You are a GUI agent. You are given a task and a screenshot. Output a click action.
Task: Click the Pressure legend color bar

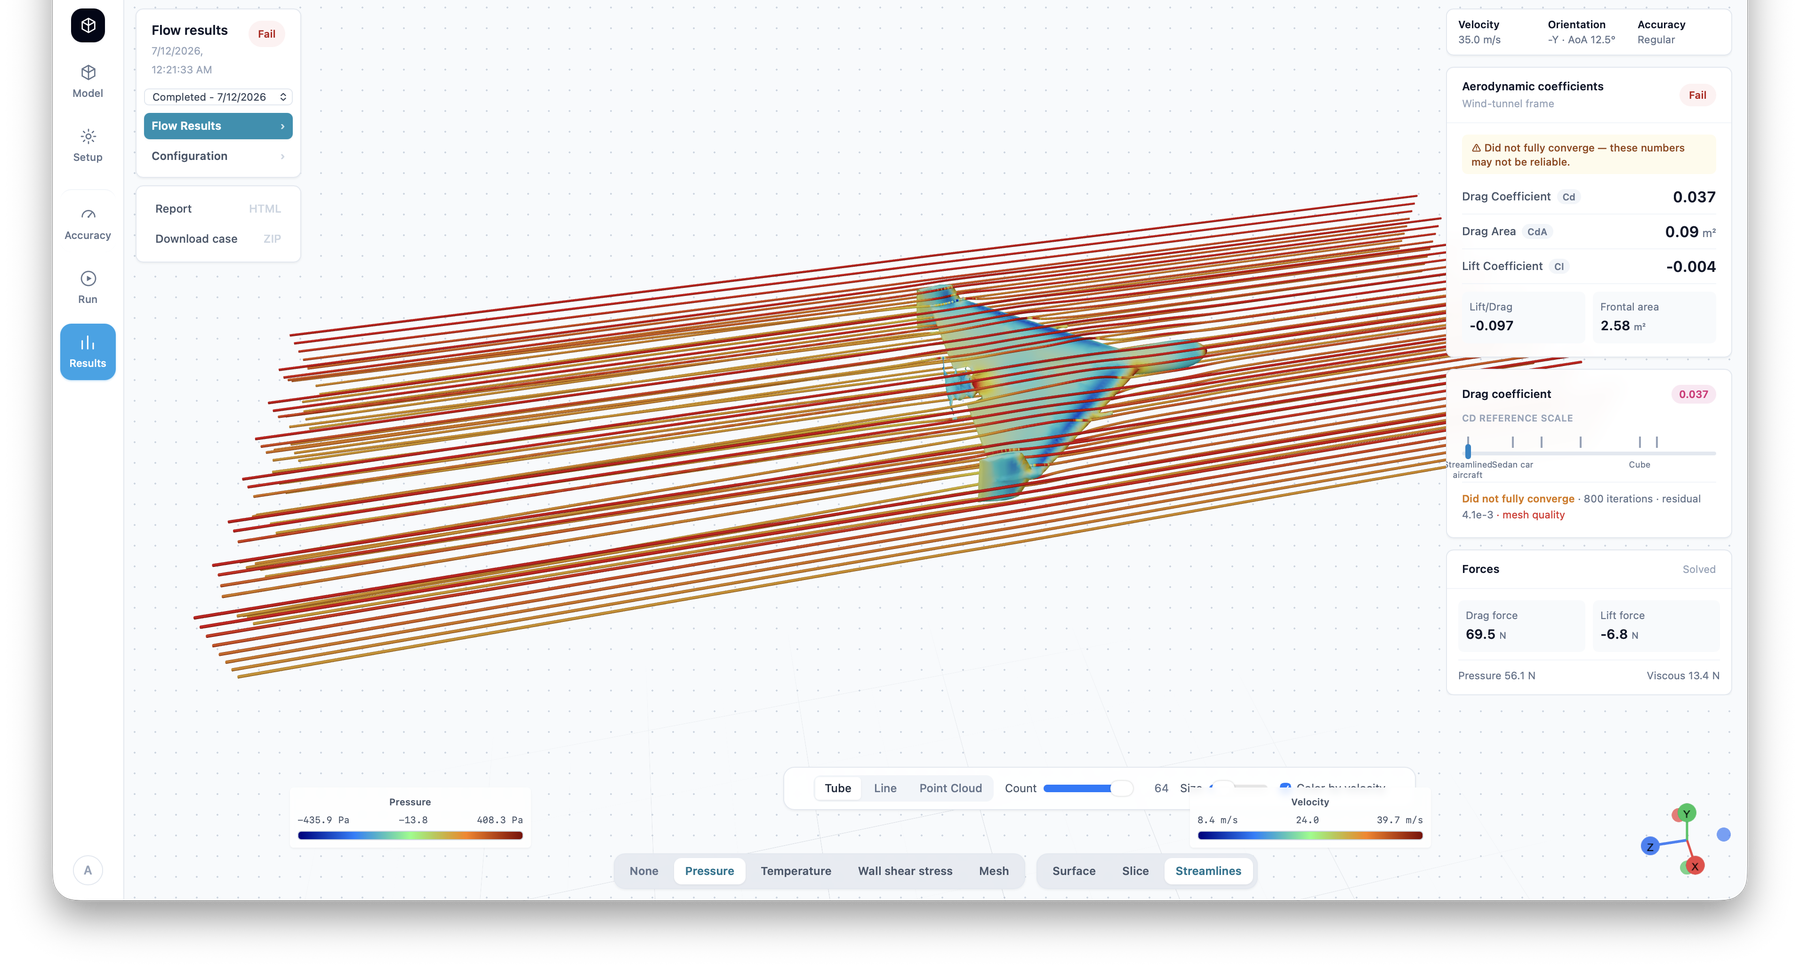click(x=410, y=835)
